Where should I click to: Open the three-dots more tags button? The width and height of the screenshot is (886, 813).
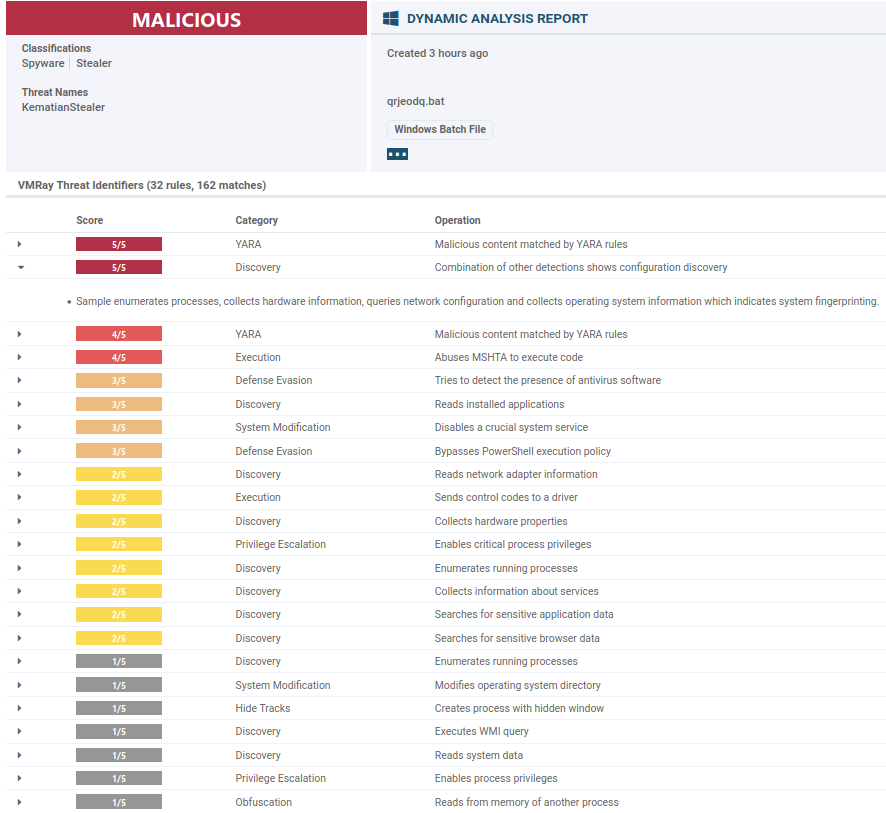pyautogui.click(x=397, y=154)
